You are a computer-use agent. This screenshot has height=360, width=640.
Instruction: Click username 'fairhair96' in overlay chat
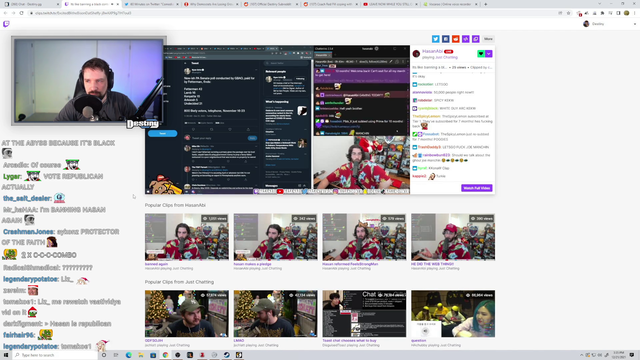coord(19,335)
